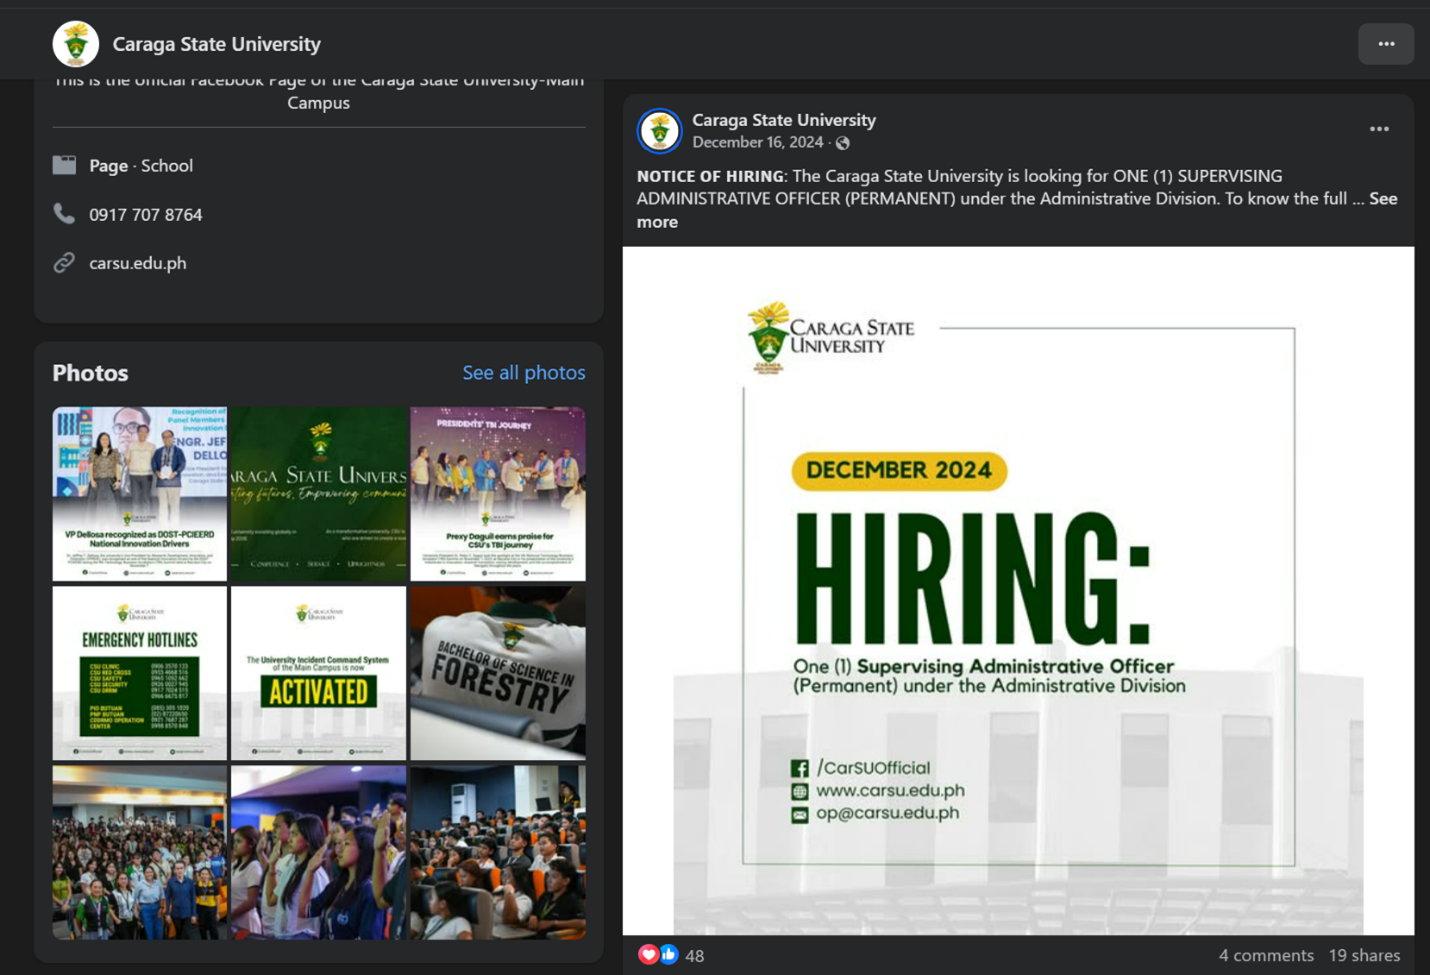Click the Caraga State University post author name
This screenshot has width=1430, height=975.
783,120
